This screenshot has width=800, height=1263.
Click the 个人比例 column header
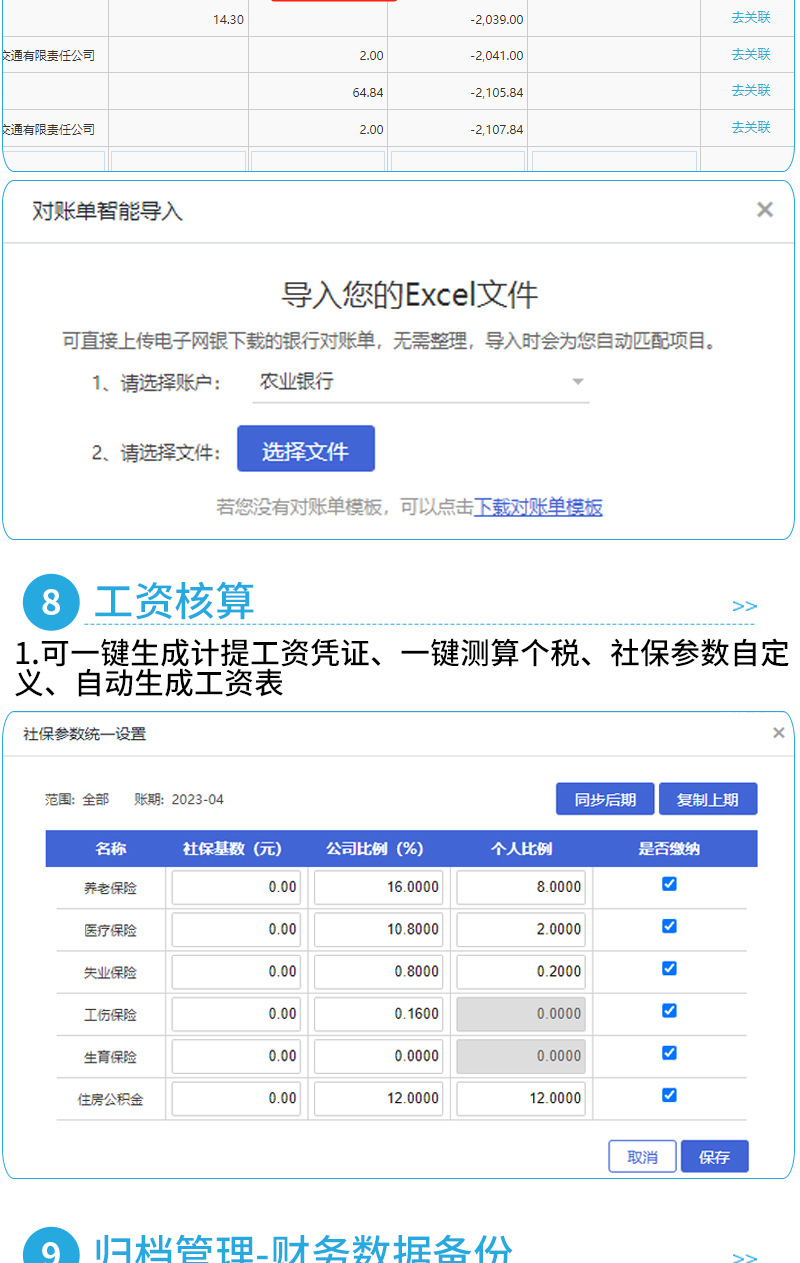(521, 849)
